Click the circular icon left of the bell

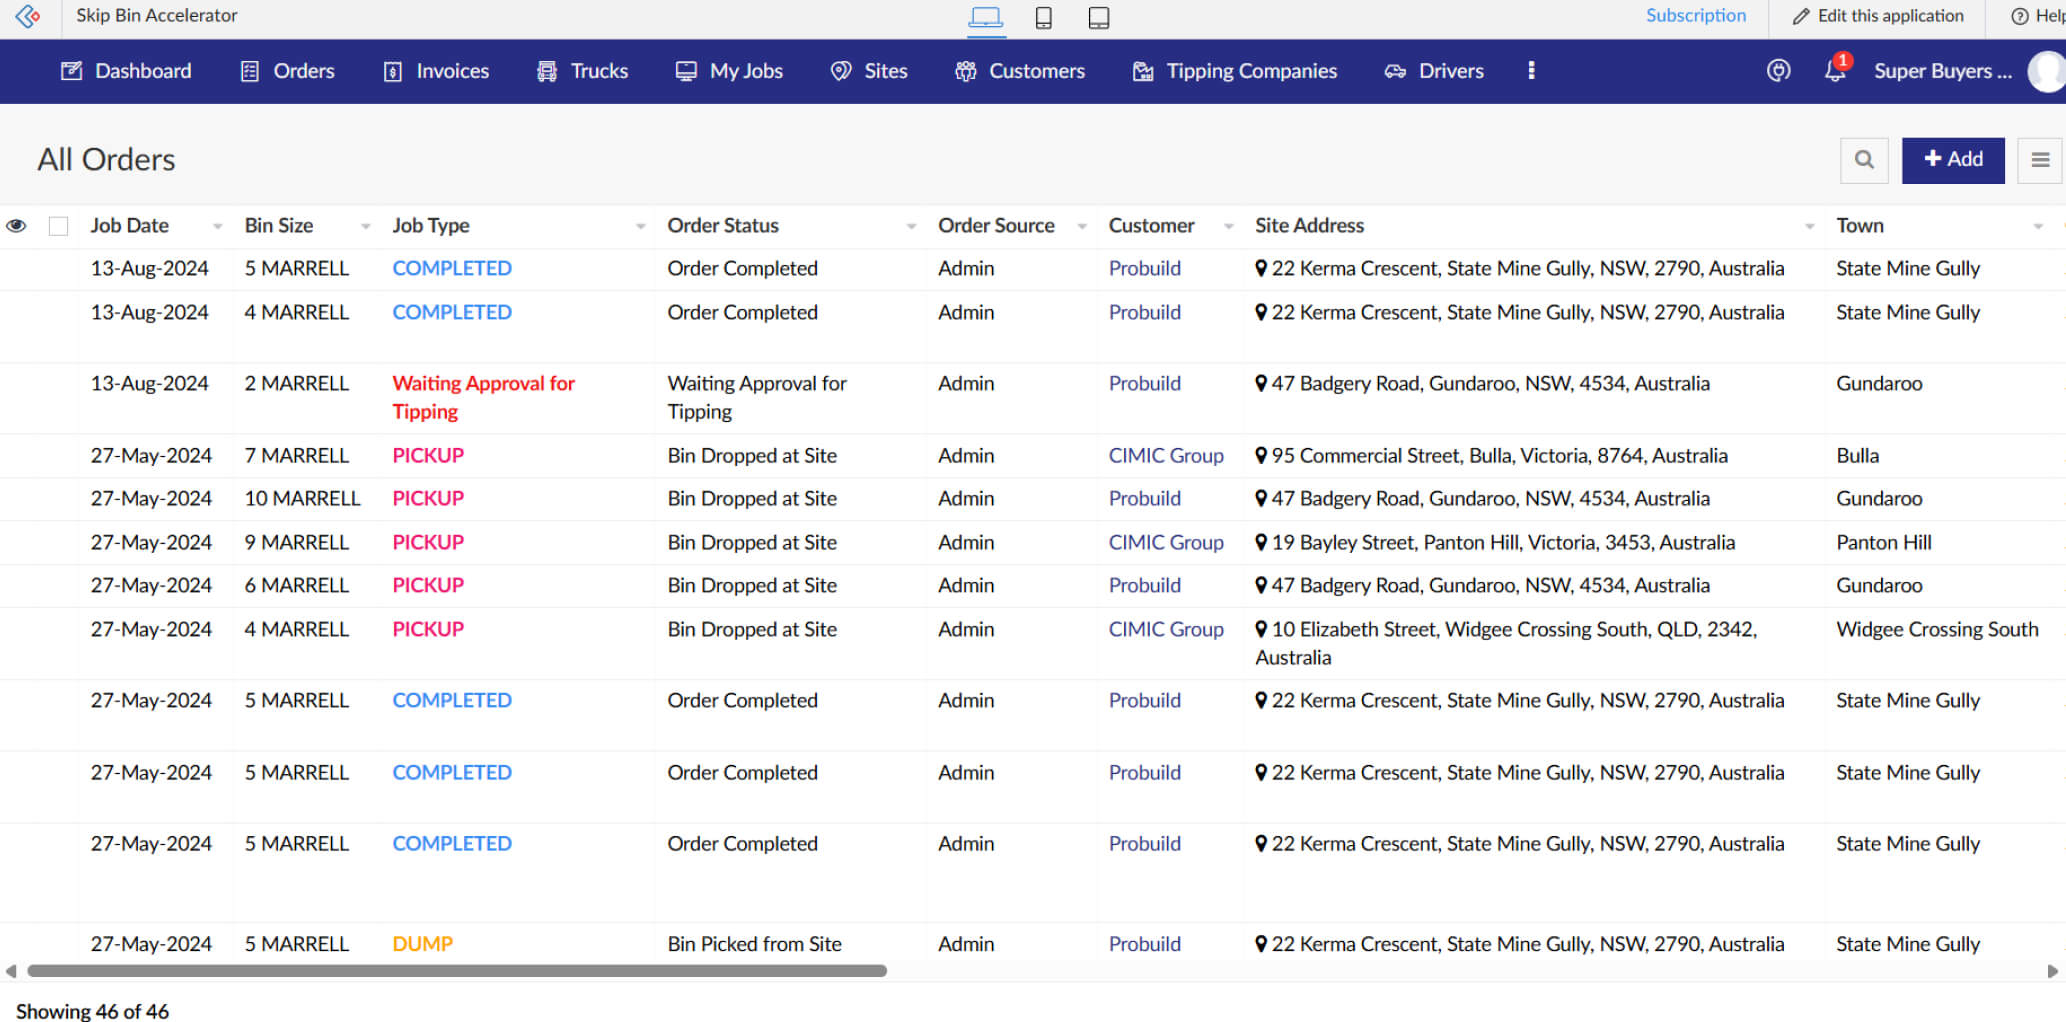[x=1778, y=71]
